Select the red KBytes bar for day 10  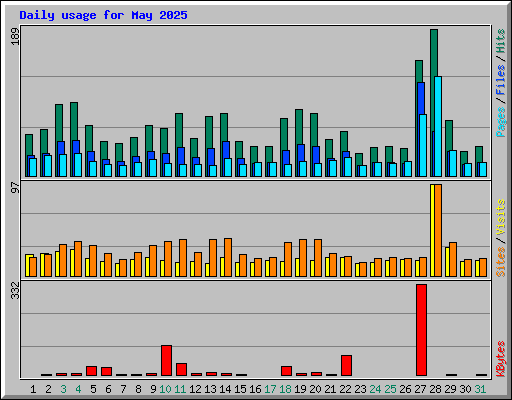[166, 361]
